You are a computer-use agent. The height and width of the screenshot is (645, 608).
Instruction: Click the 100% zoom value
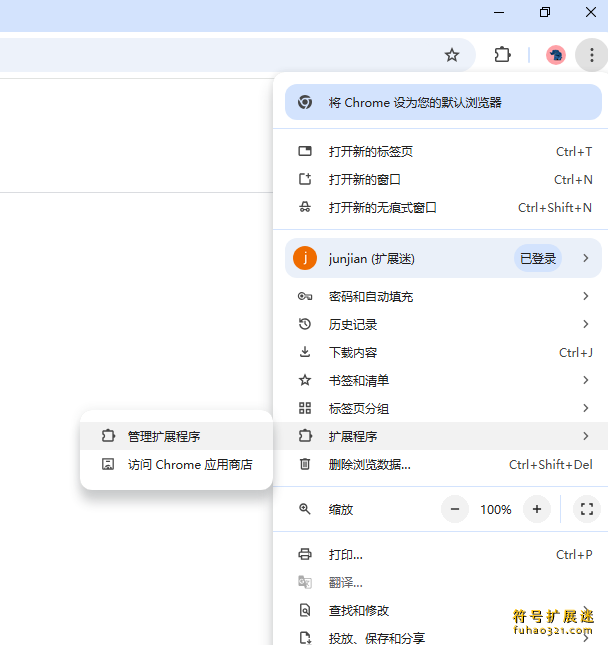(496, 509)
